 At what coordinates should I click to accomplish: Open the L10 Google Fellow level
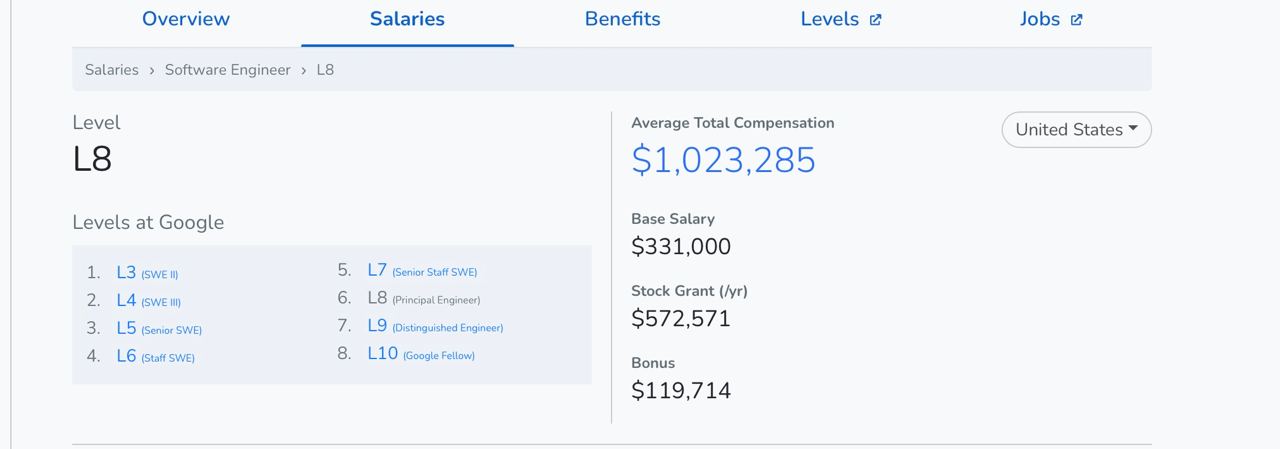421,354
